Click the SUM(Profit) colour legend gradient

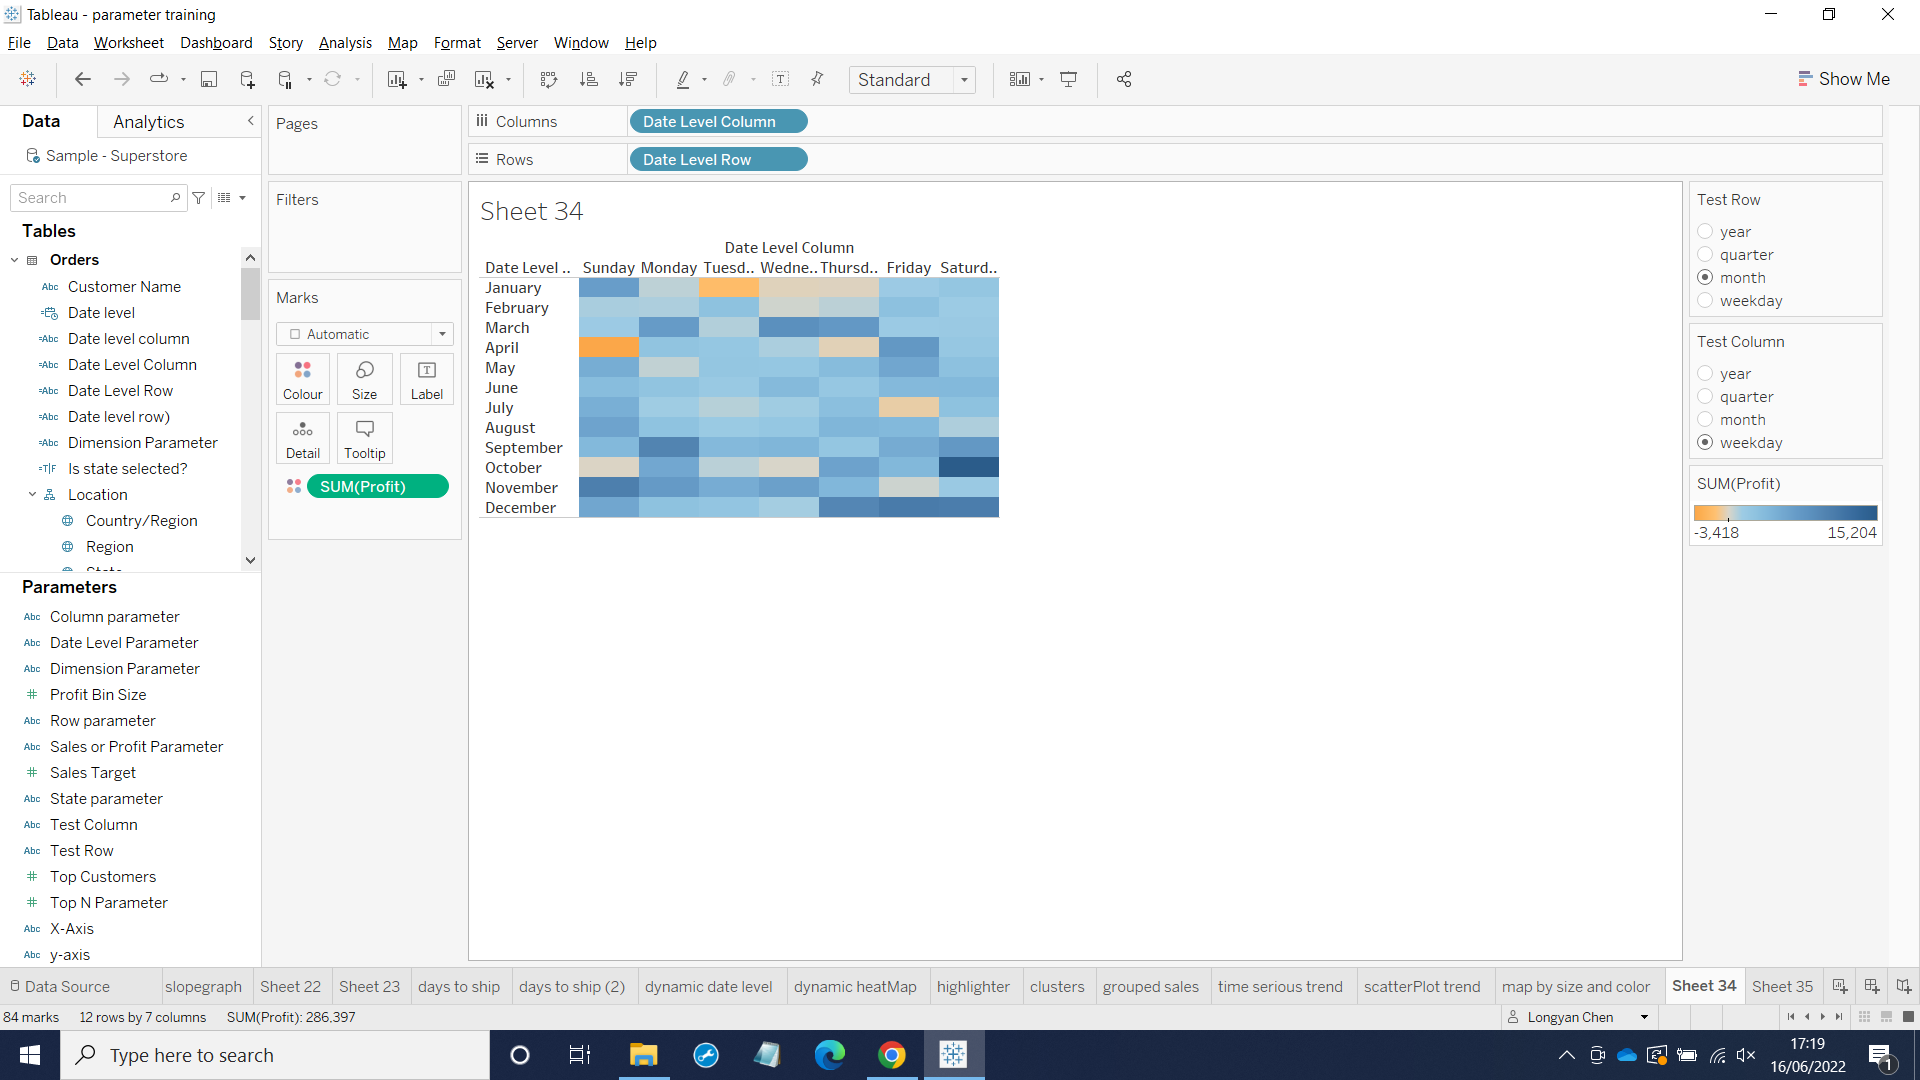[1785, 513]
